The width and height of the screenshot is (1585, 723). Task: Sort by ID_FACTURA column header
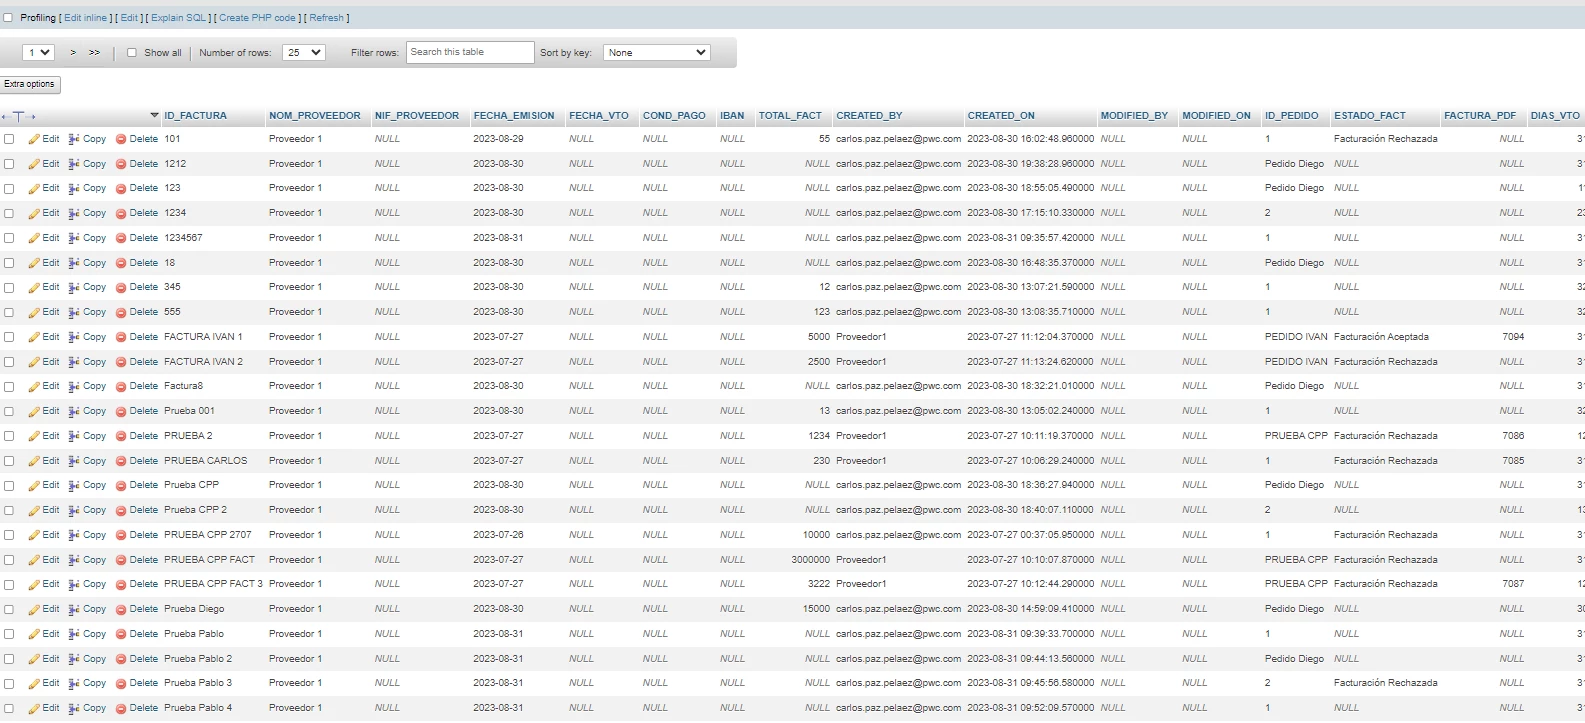(195, 116)
